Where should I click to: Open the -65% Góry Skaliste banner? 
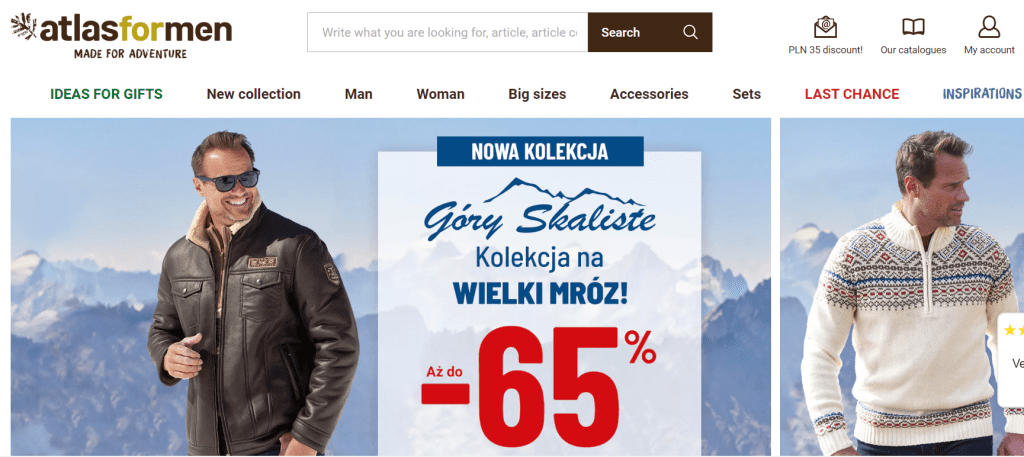pyautogui.click(x=391, y=287)
